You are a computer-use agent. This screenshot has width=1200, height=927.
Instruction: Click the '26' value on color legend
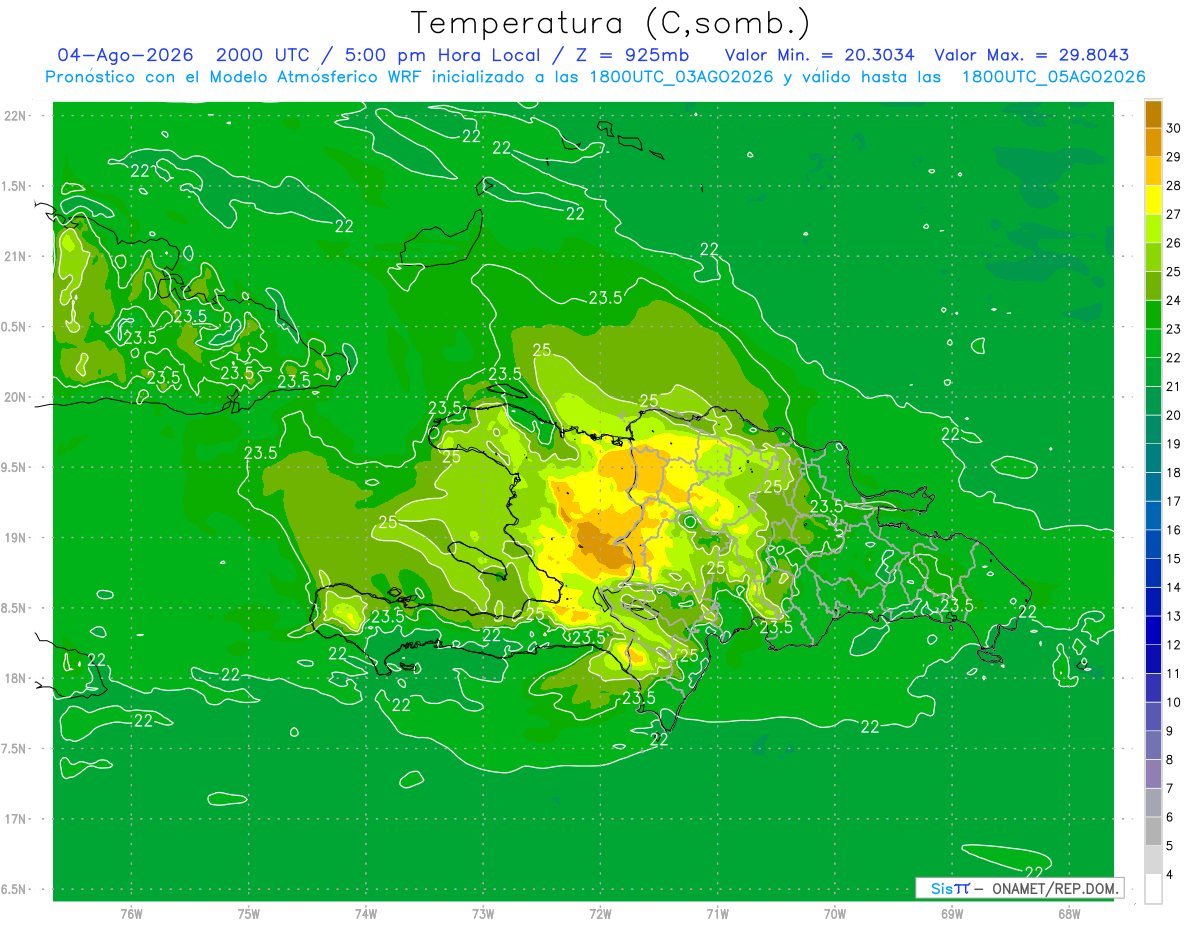click(1174, 243)
